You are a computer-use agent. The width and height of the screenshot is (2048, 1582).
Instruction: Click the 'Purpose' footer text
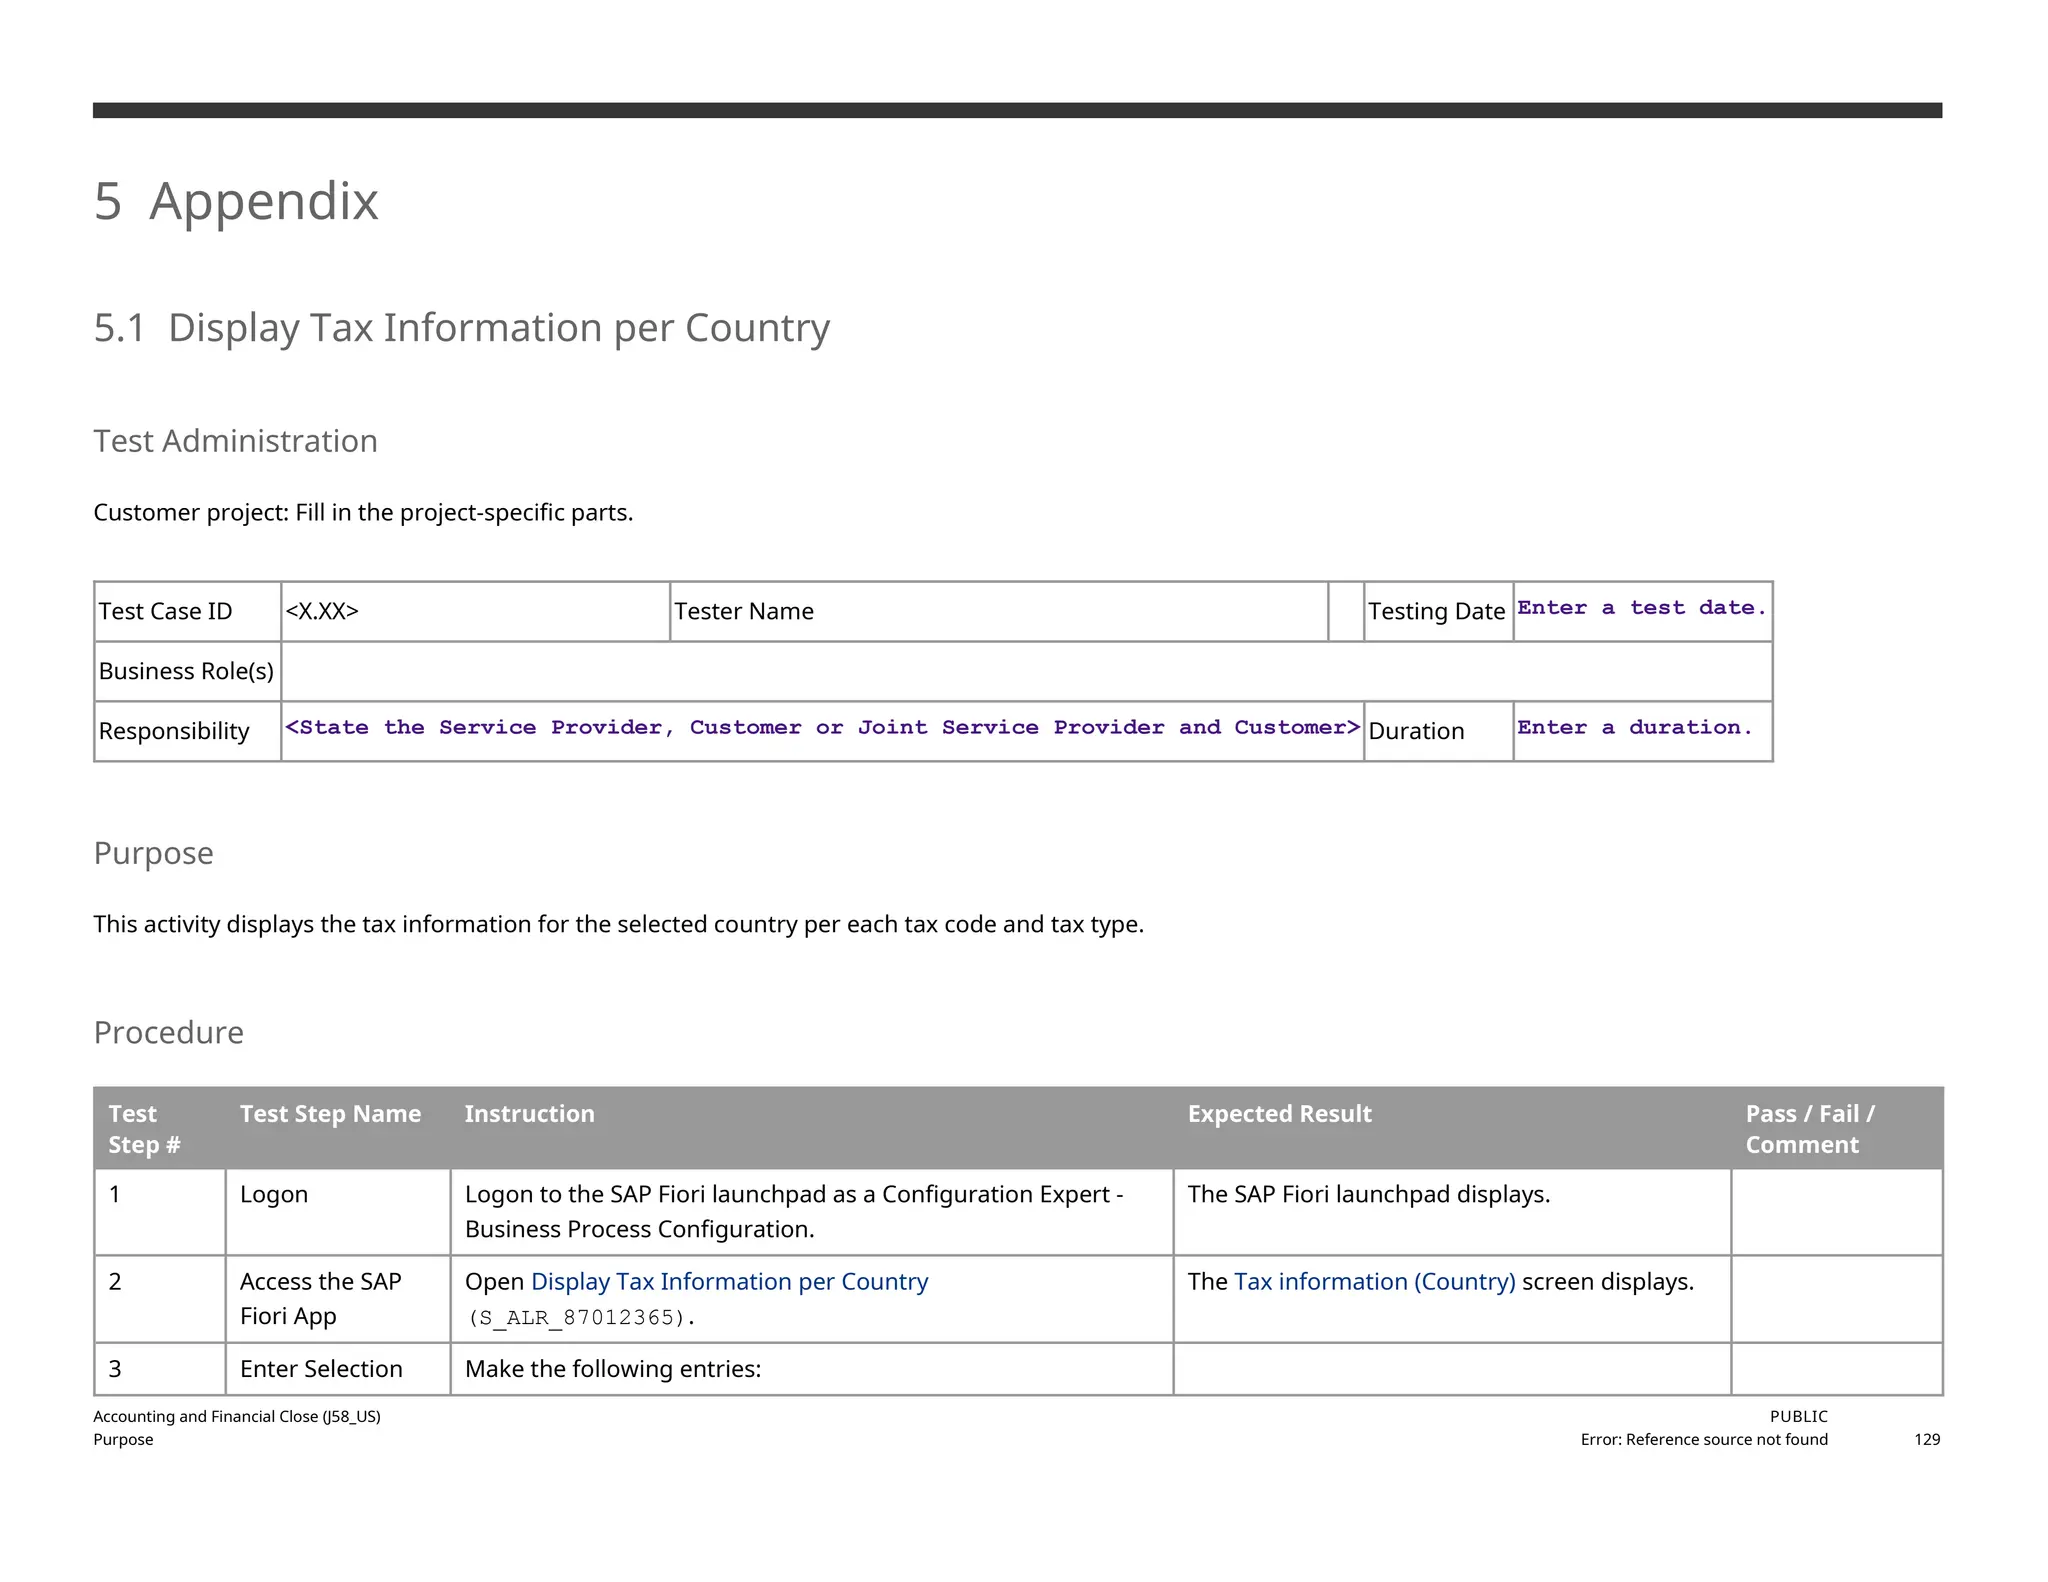point(124,1439)
